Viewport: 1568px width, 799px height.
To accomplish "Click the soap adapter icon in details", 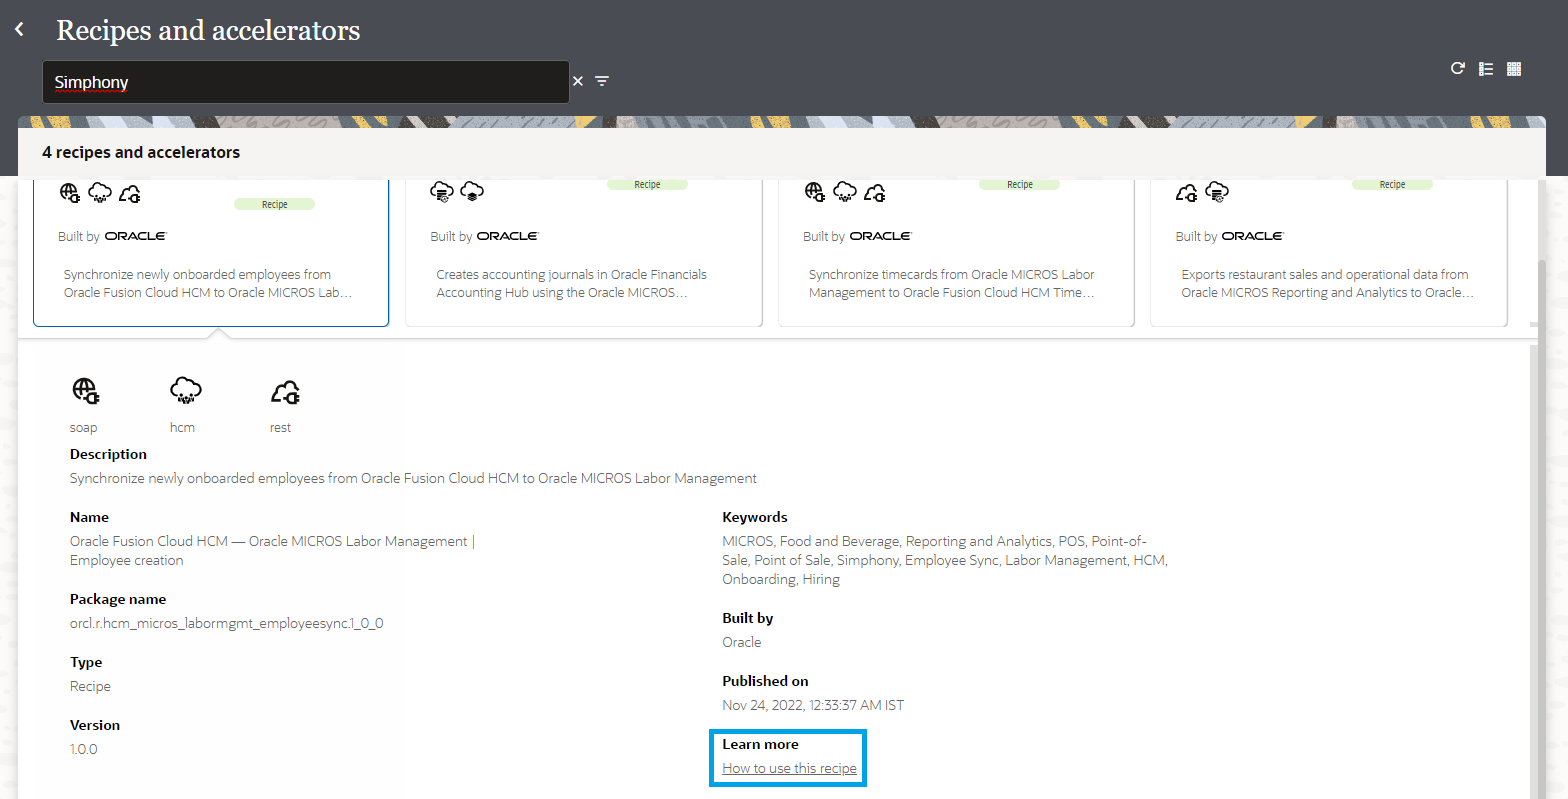I will 86,391.
